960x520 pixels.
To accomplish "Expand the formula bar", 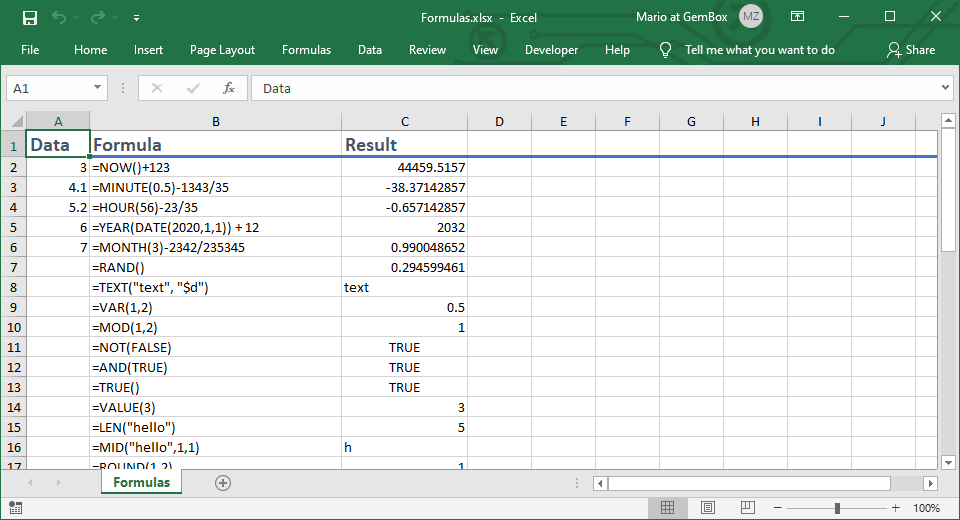I will 946,88.
